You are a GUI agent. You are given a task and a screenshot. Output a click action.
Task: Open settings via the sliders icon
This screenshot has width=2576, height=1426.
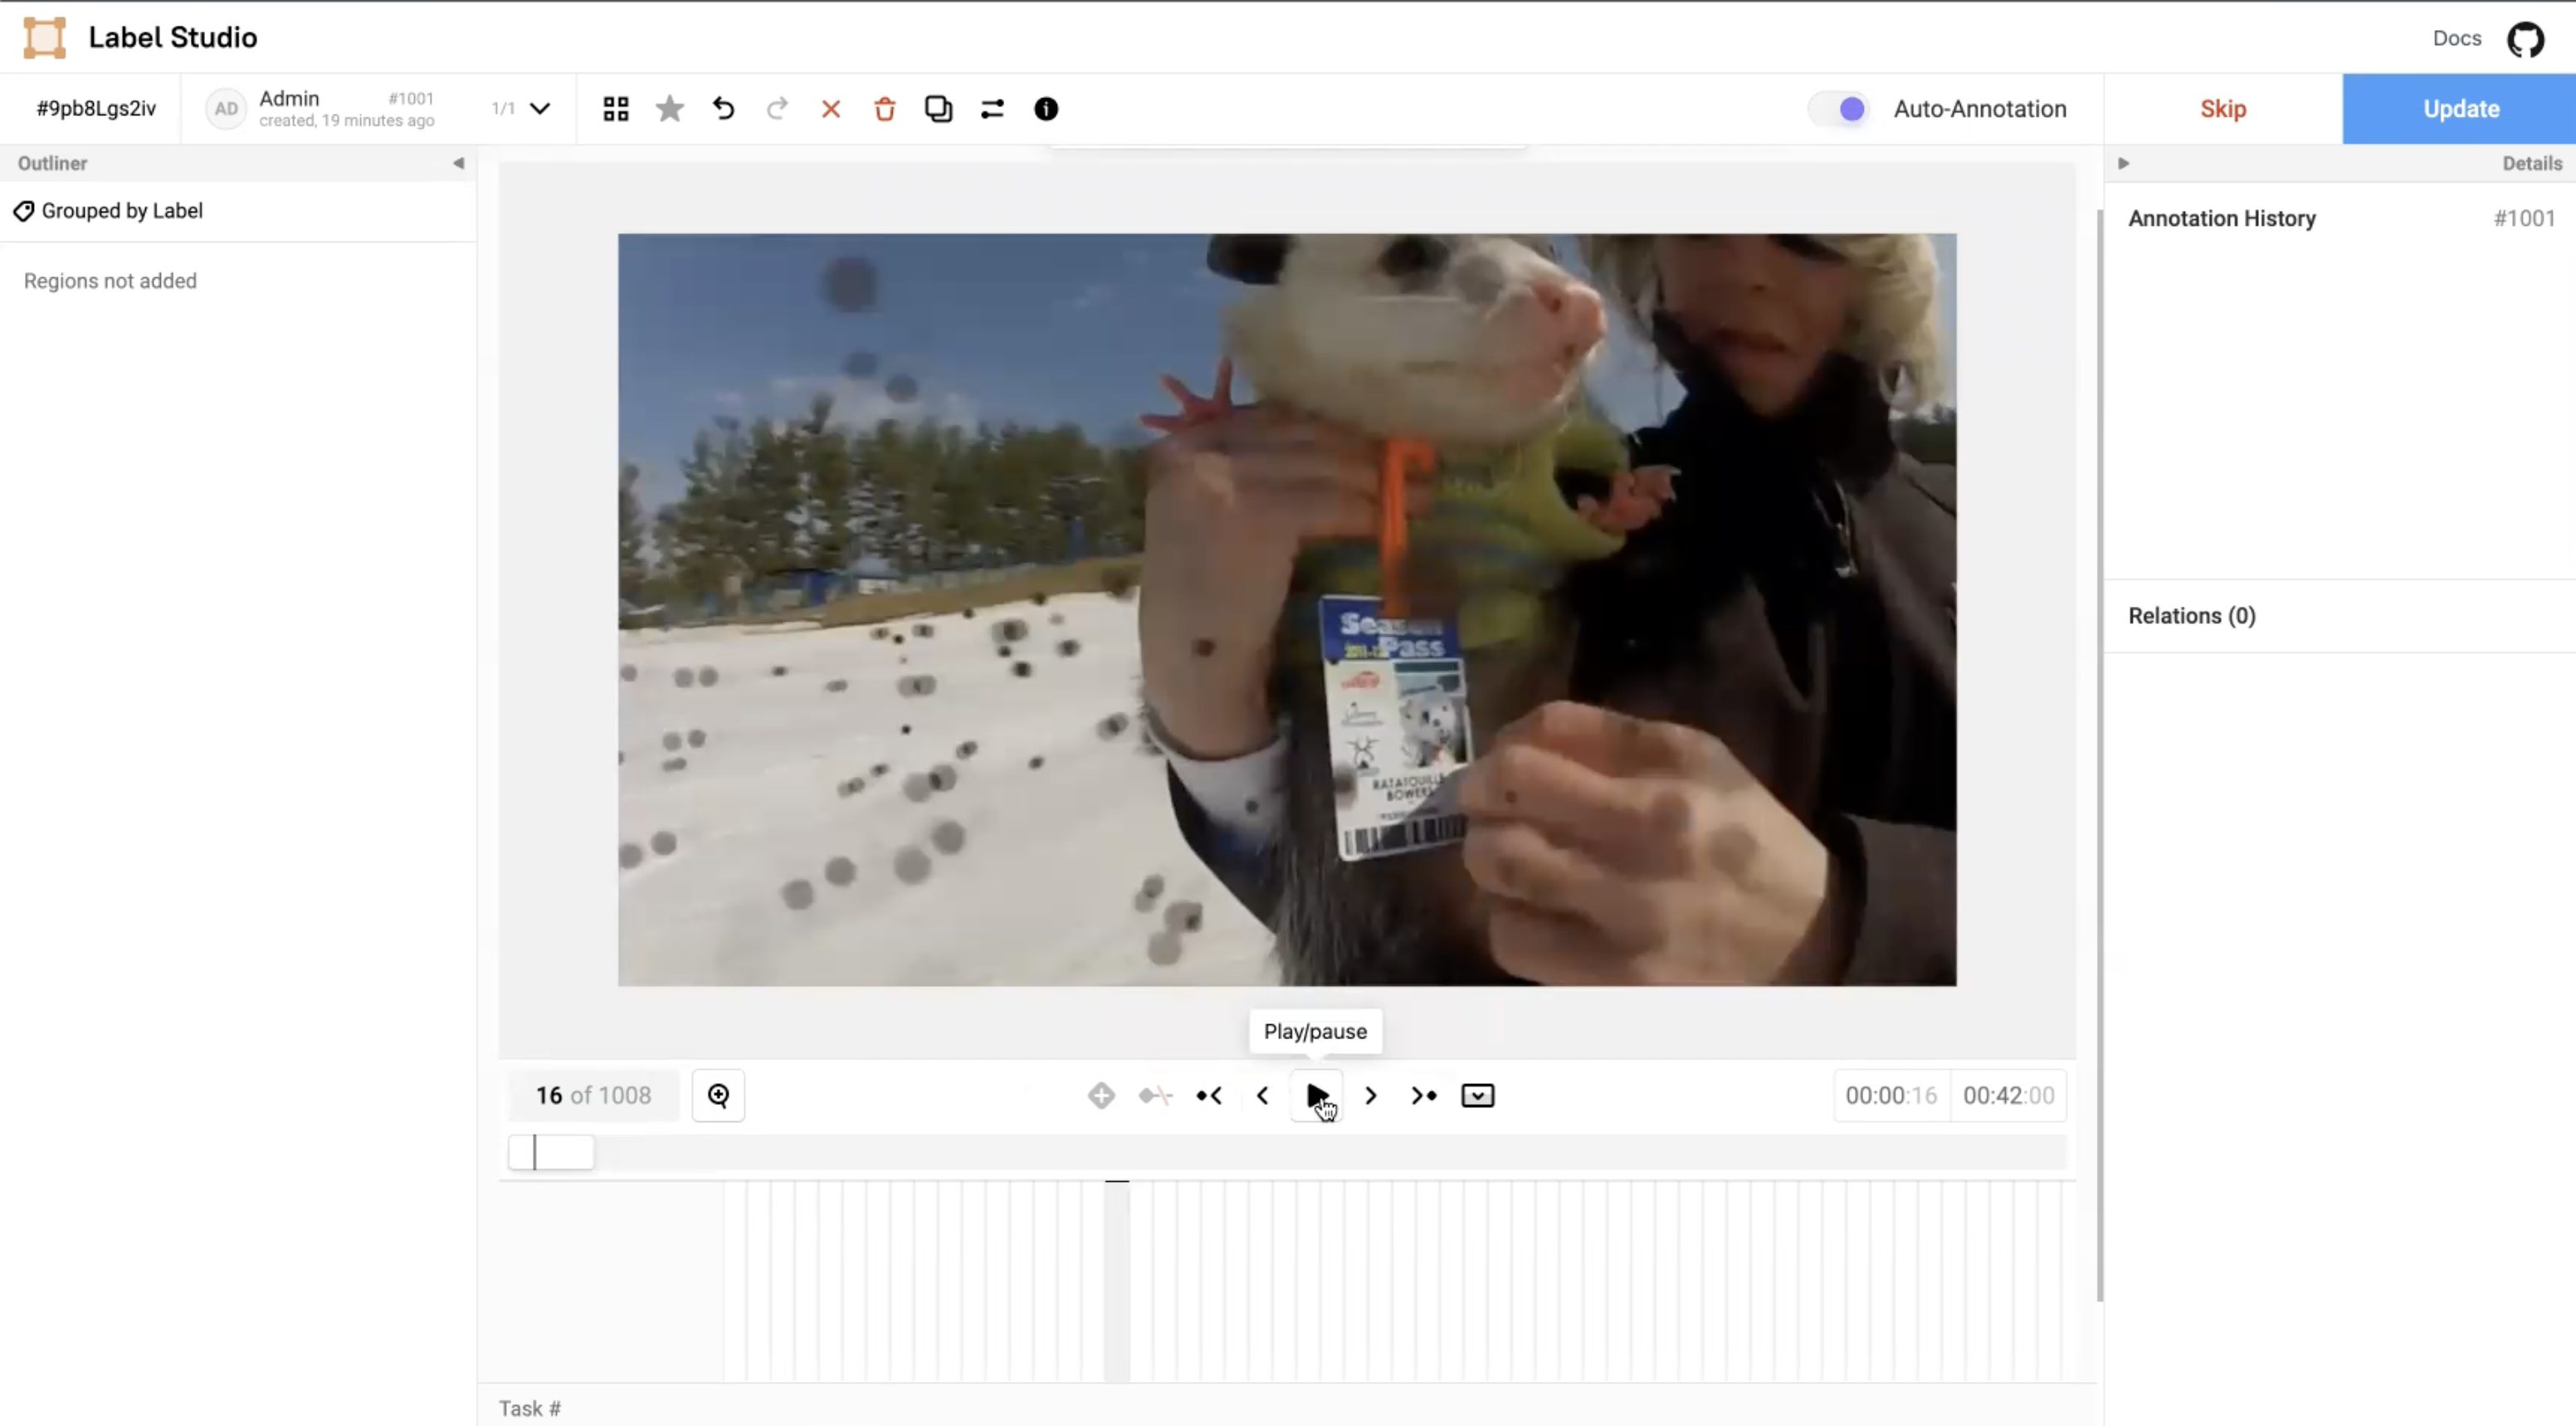(x=992, y=109)
